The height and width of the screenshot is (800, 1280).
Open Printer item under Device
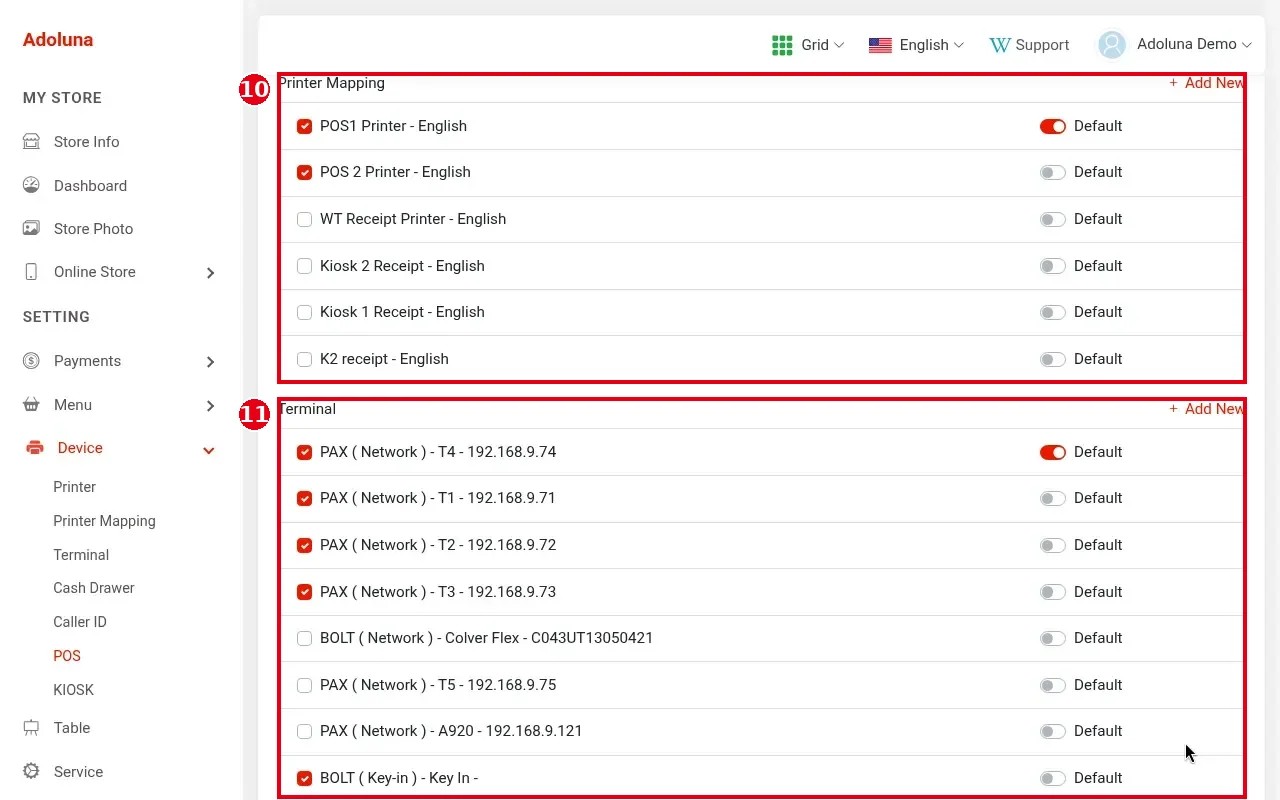coord(75,487)
